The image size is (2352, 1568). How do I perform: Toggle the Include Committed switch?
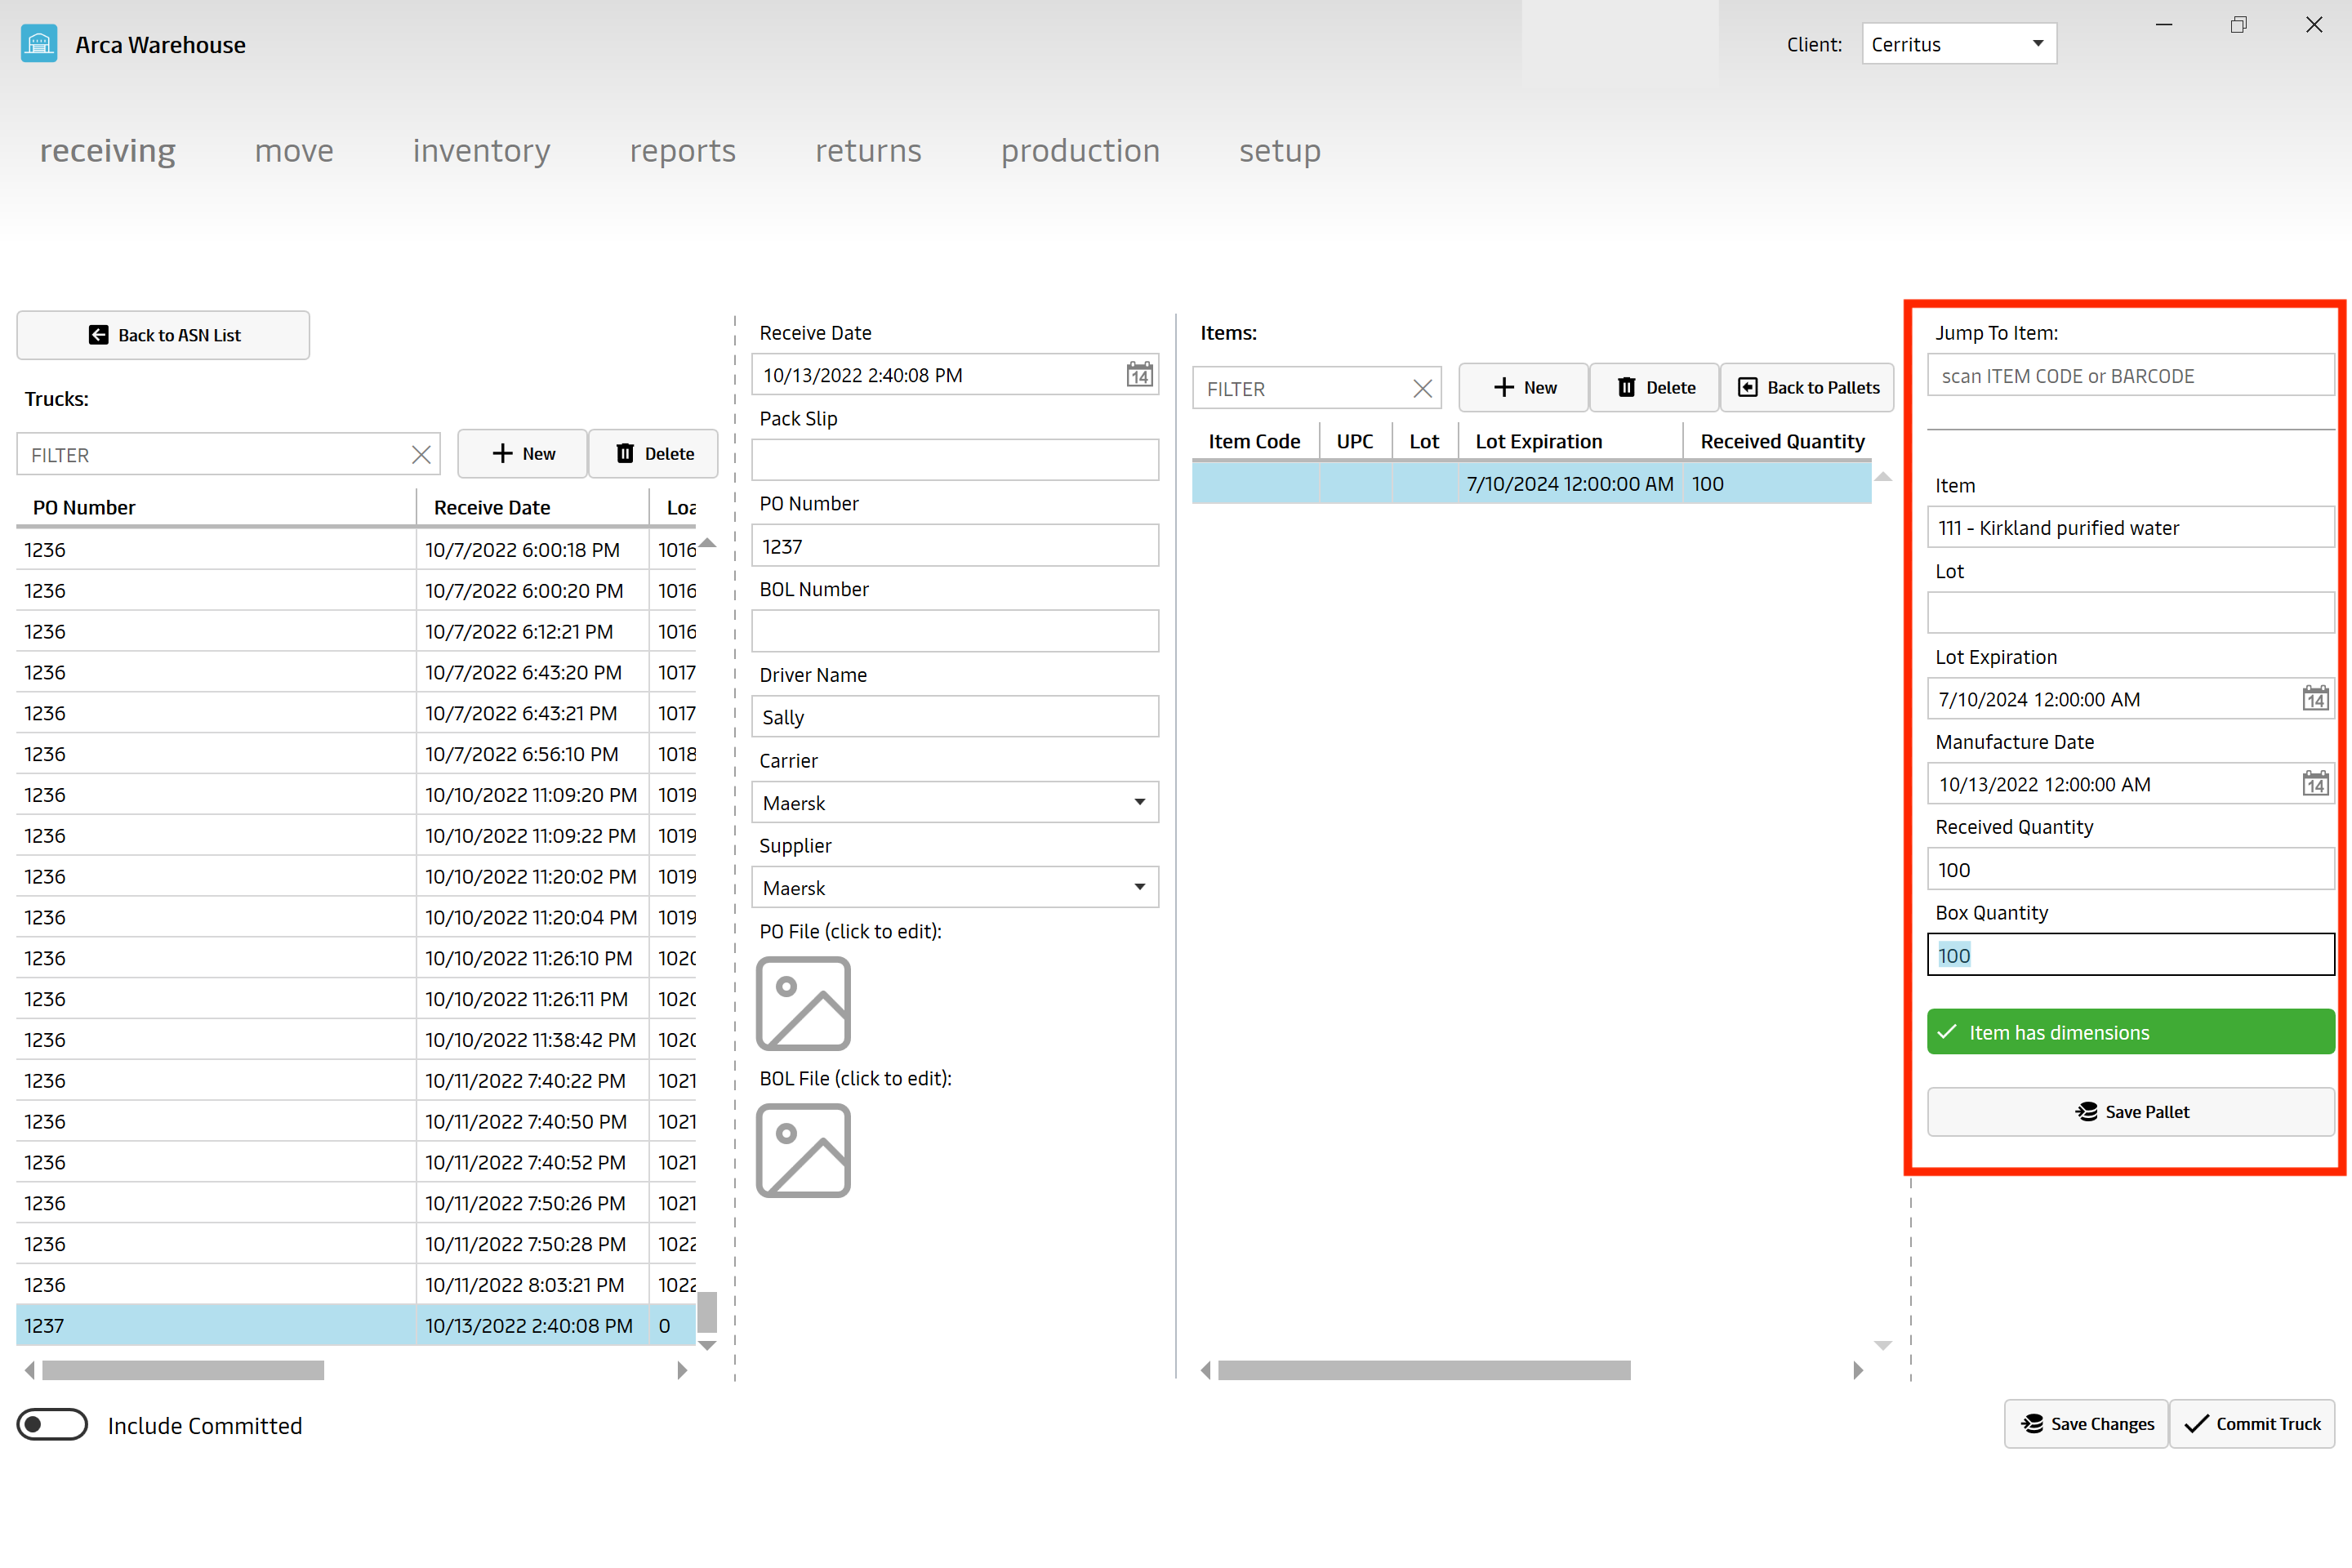(52, 1425)
